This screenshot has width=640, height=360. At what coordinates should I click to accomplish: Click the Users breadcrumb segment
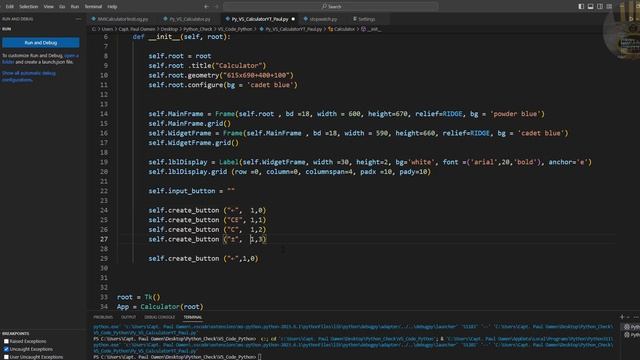(x=107, y=29)
